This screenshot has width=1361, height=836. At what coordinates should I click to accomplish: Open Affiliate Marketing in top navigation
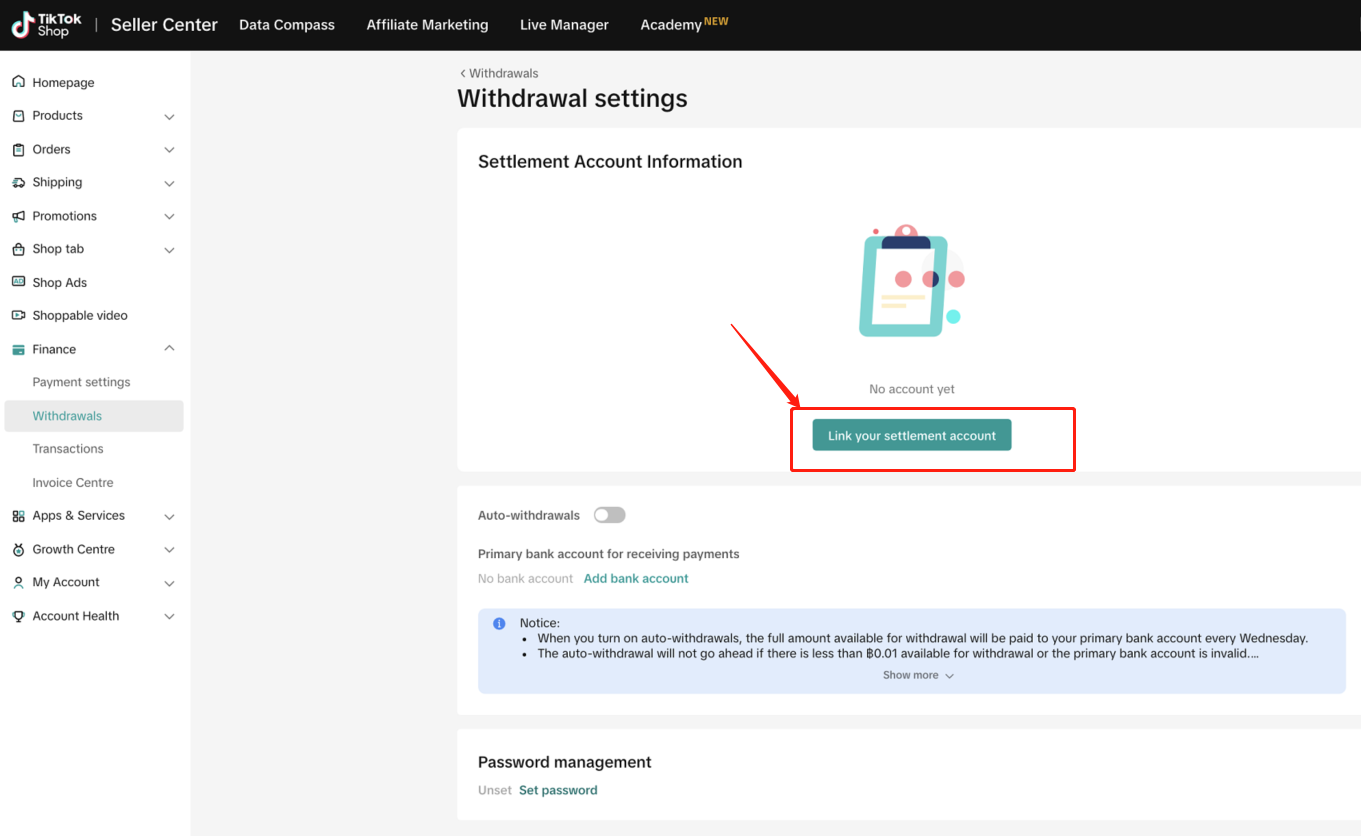[x=427, y=25]
